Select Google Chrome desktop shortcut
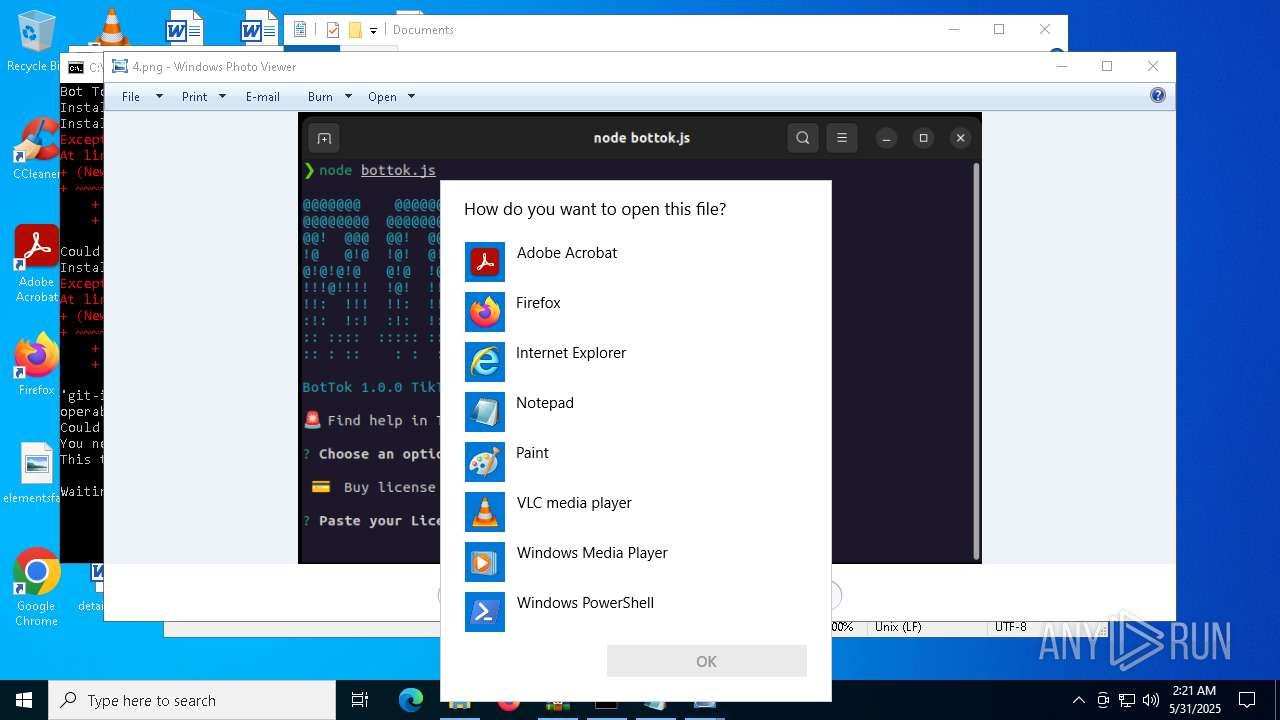The width and height of the screenshot is (1280, 720). (36, 588)
